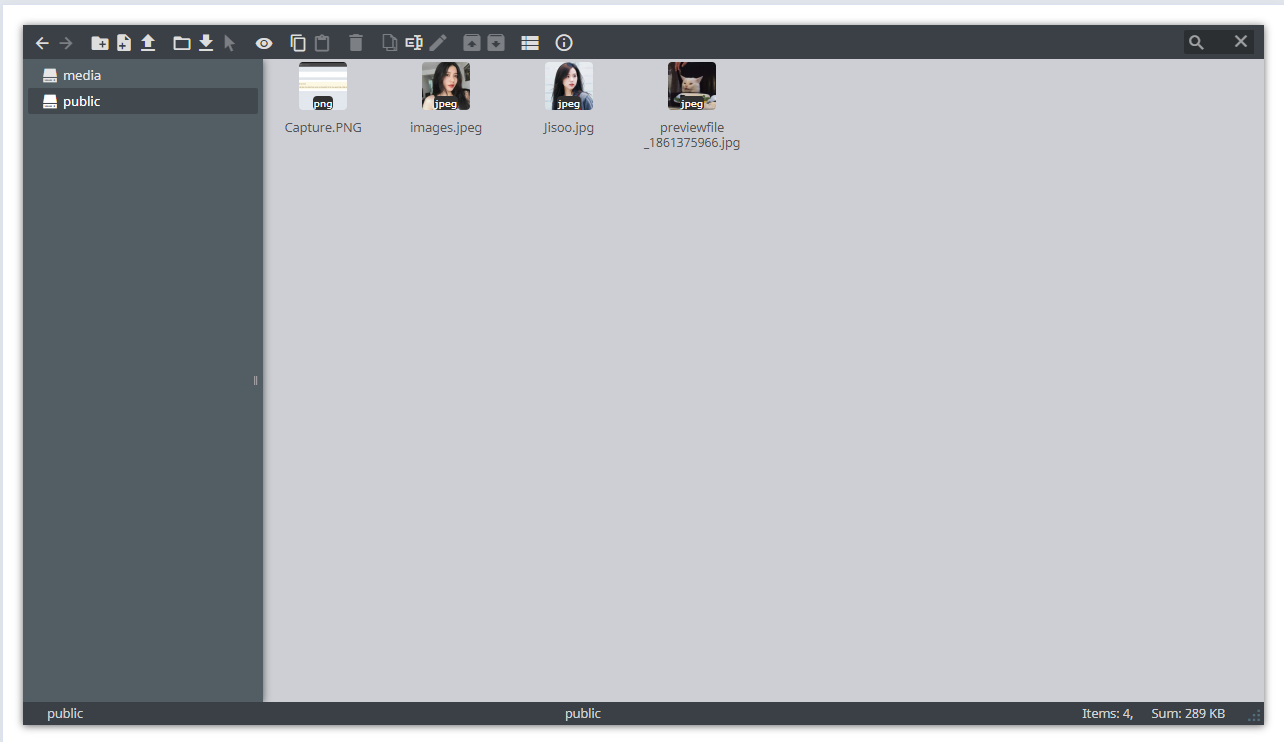Select the media volume in sidebar
1284x742 pixels.
point(82,75)
